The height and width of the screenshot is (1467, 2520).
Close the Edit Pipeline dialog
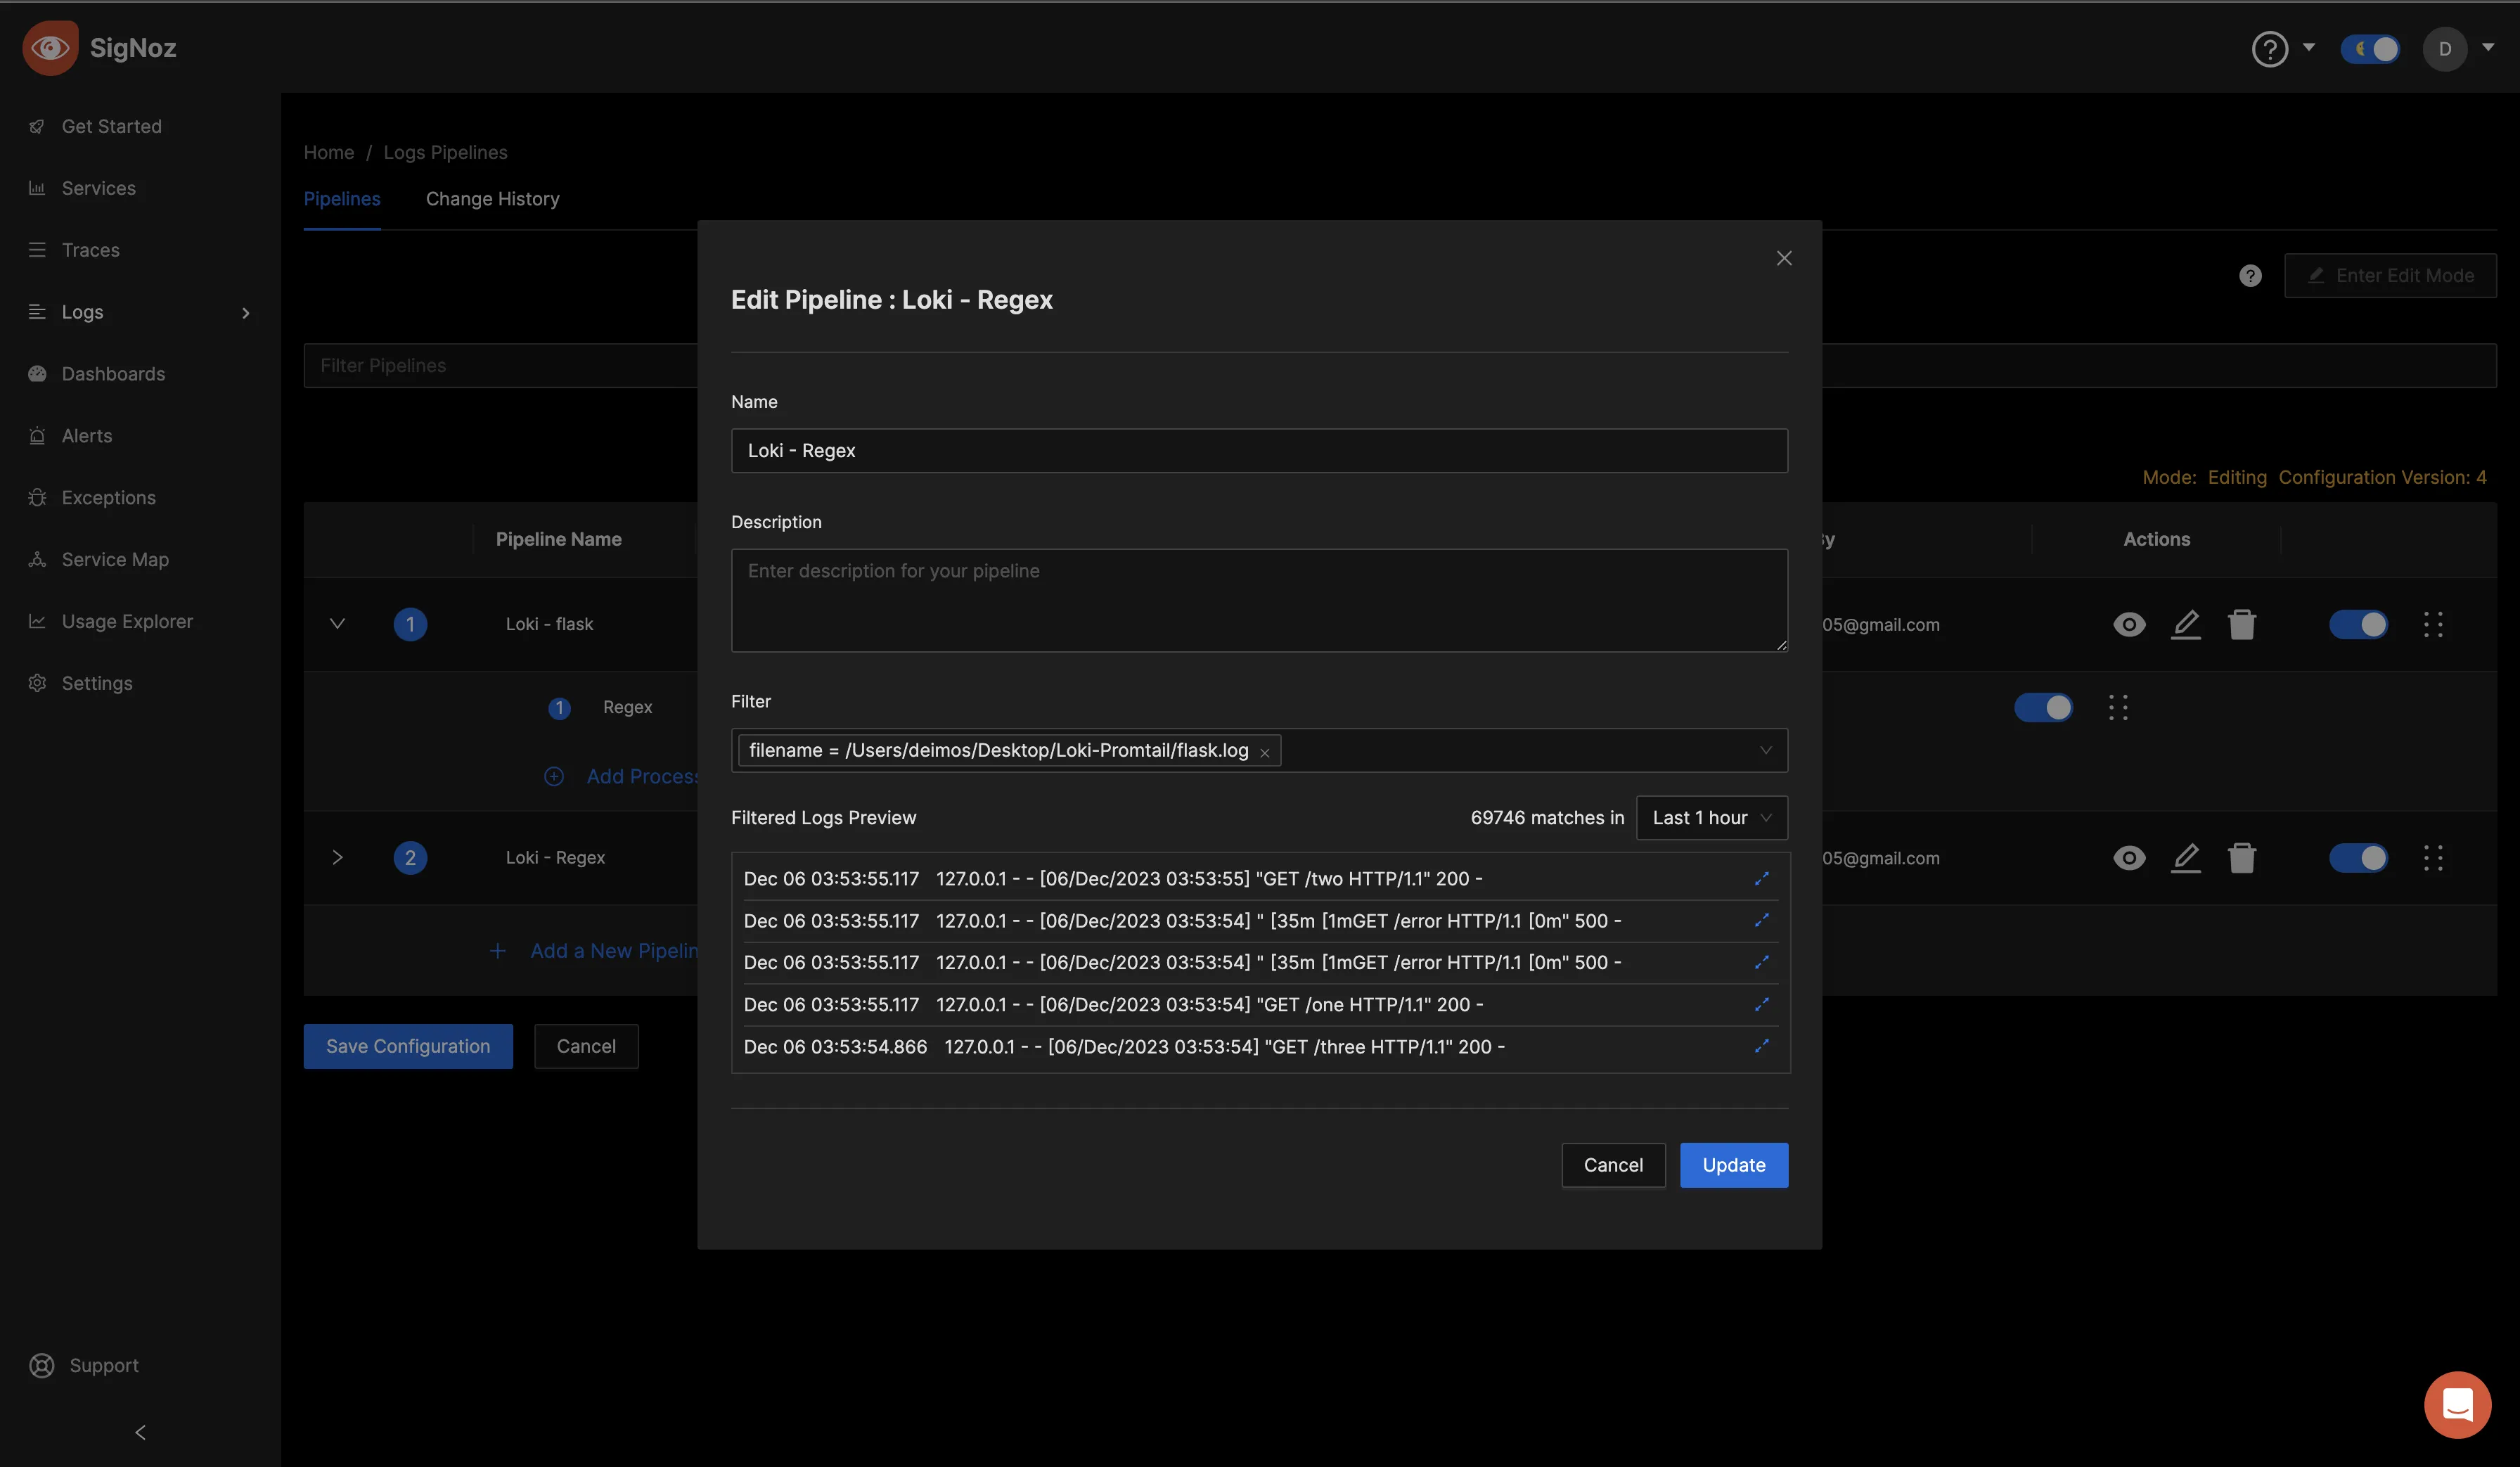1783,258
